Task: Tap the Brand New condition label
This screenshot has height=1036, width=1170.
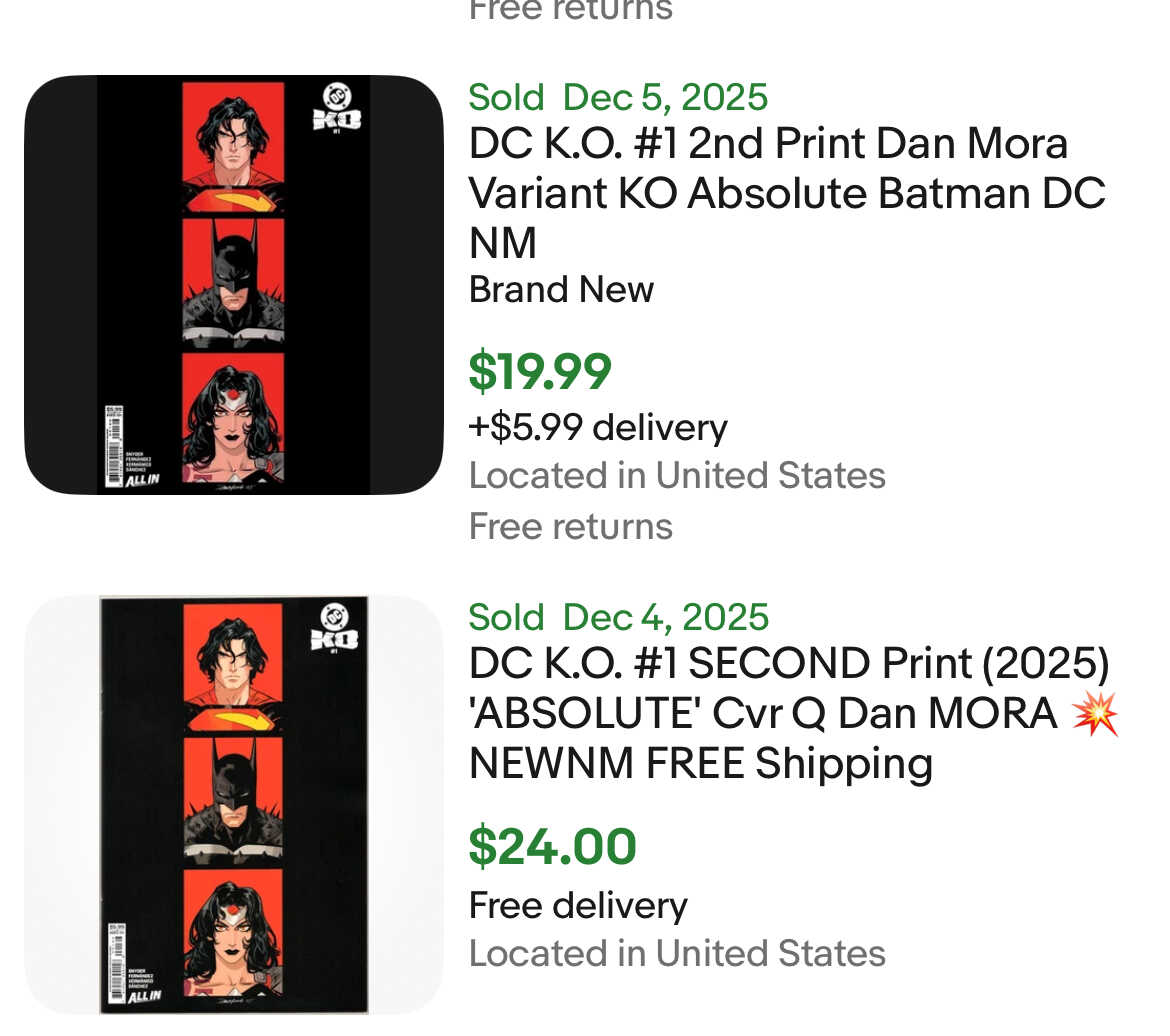Action: point(561,290)
